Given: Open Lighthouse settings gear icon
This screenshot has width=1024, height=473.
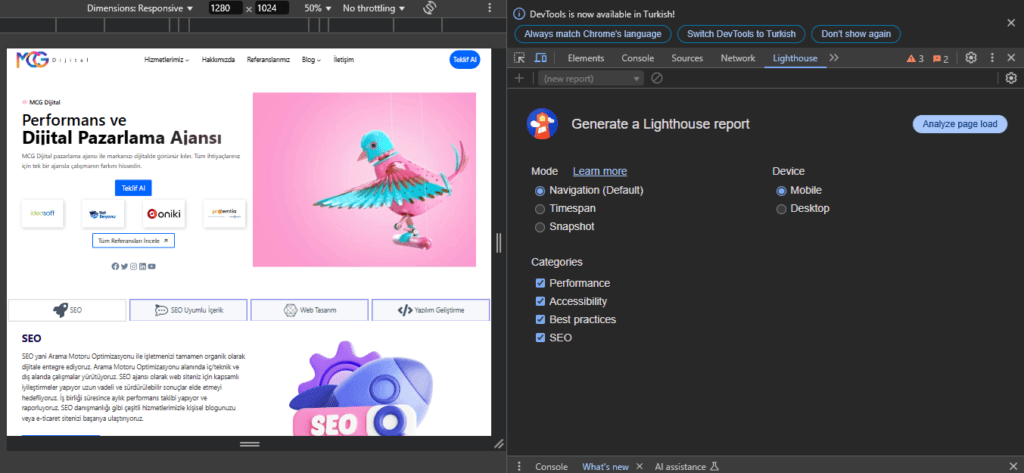Looking at the screenshot, I should point(1011,78).
